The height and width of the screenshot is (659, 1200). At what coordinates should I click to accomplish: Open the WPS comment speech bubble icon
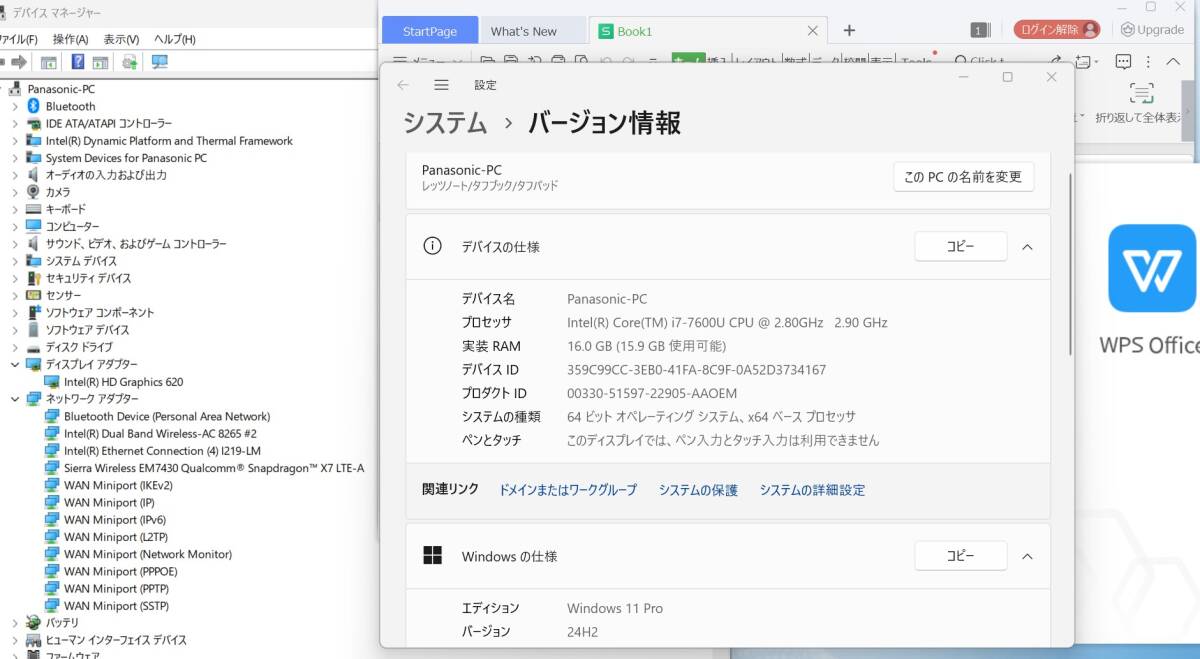click(1123, 61)
